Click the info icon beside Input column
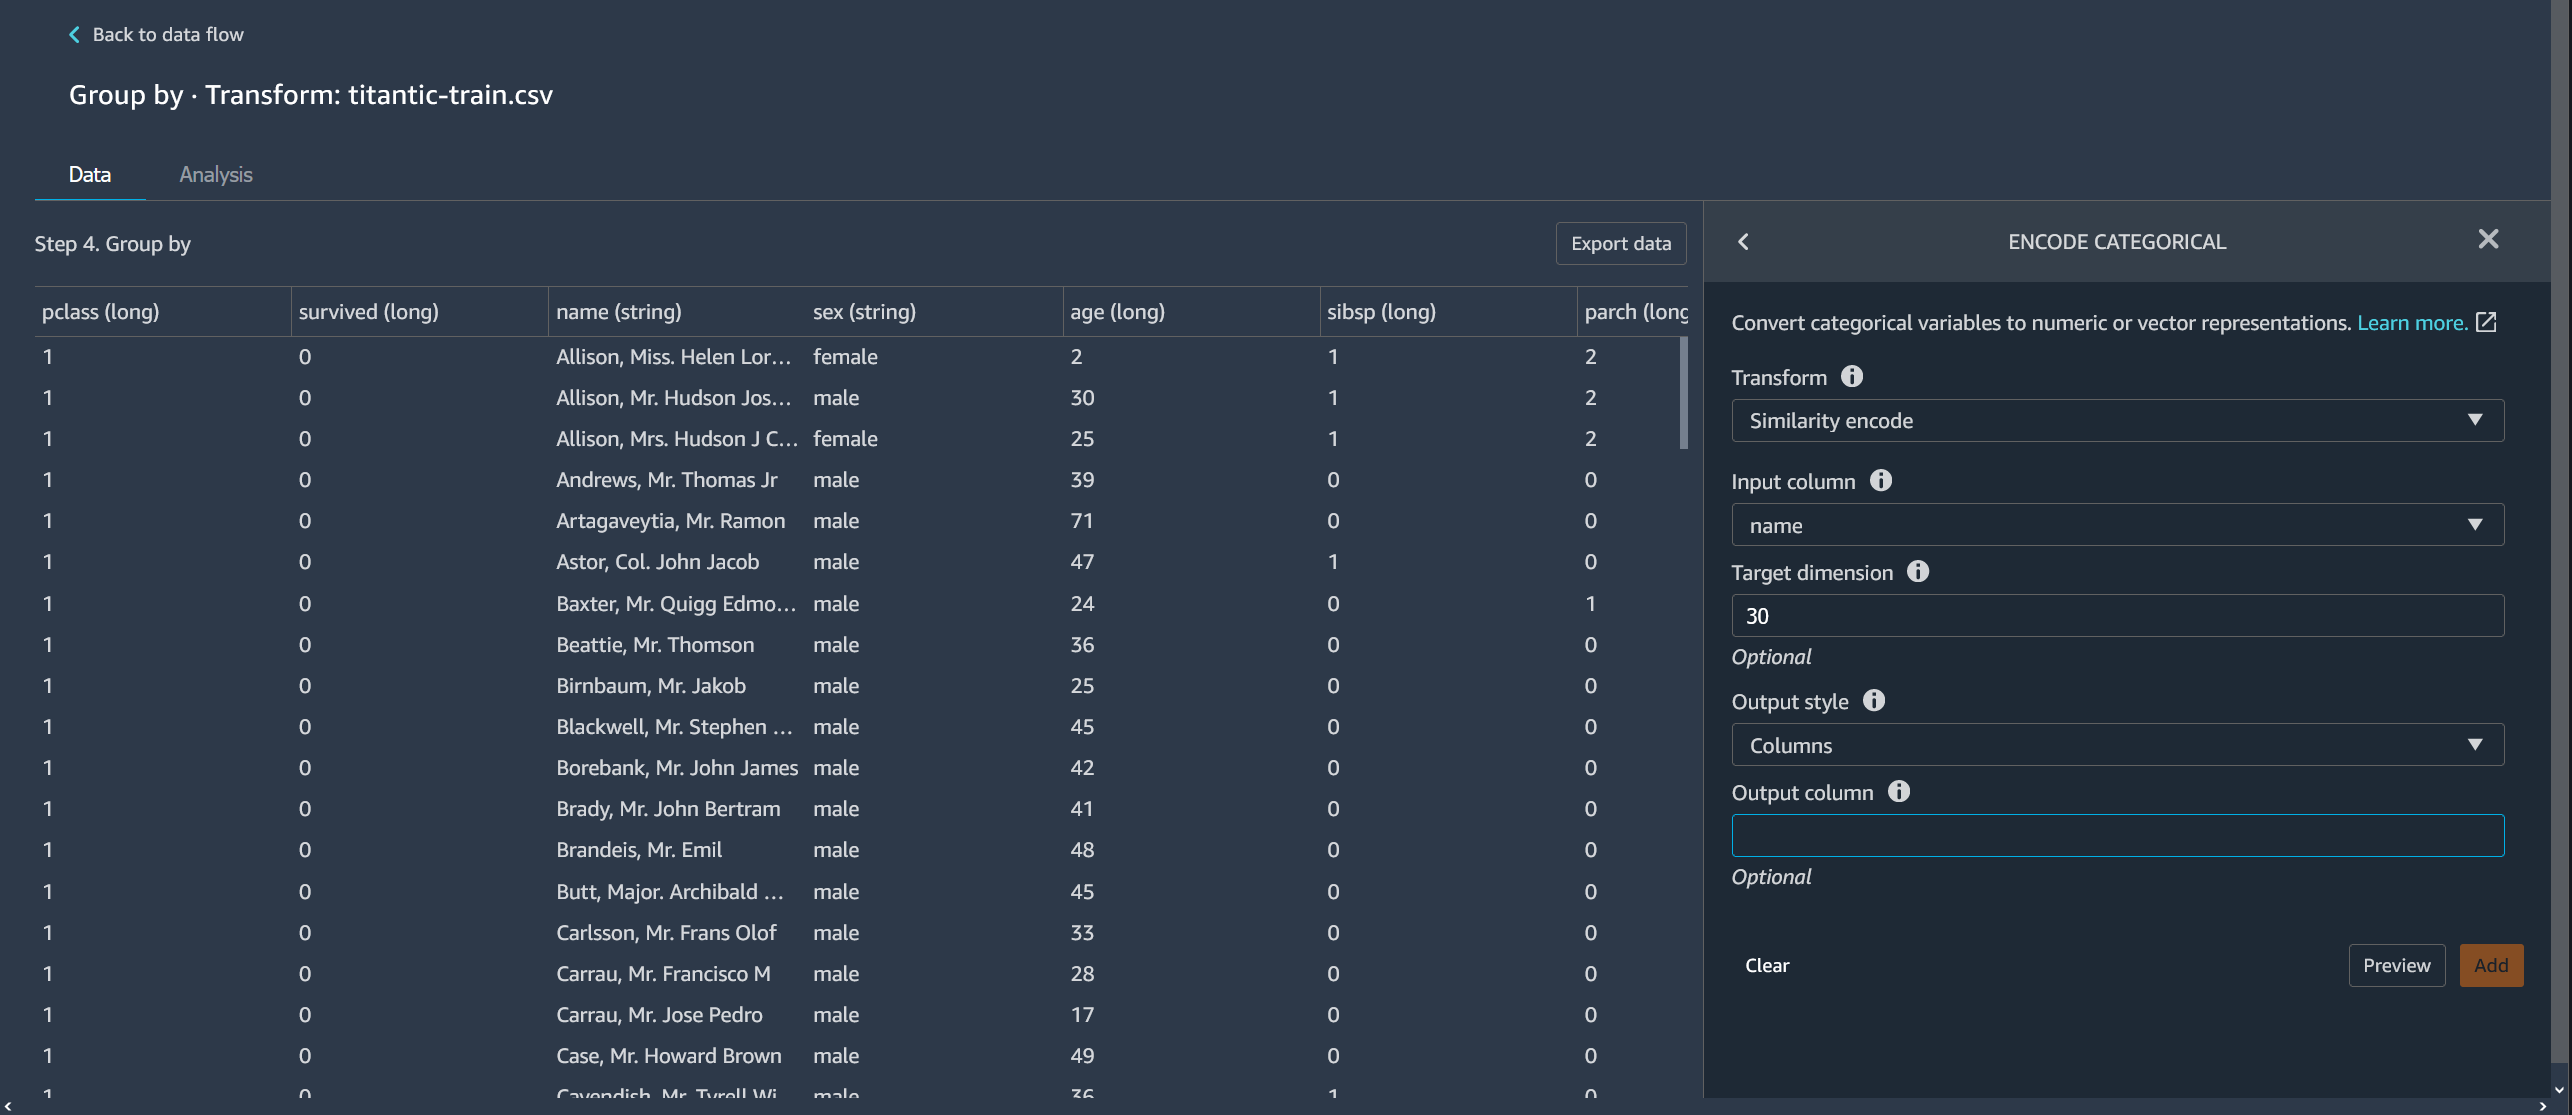2572x1115 pixels. tap(1881, 480)
